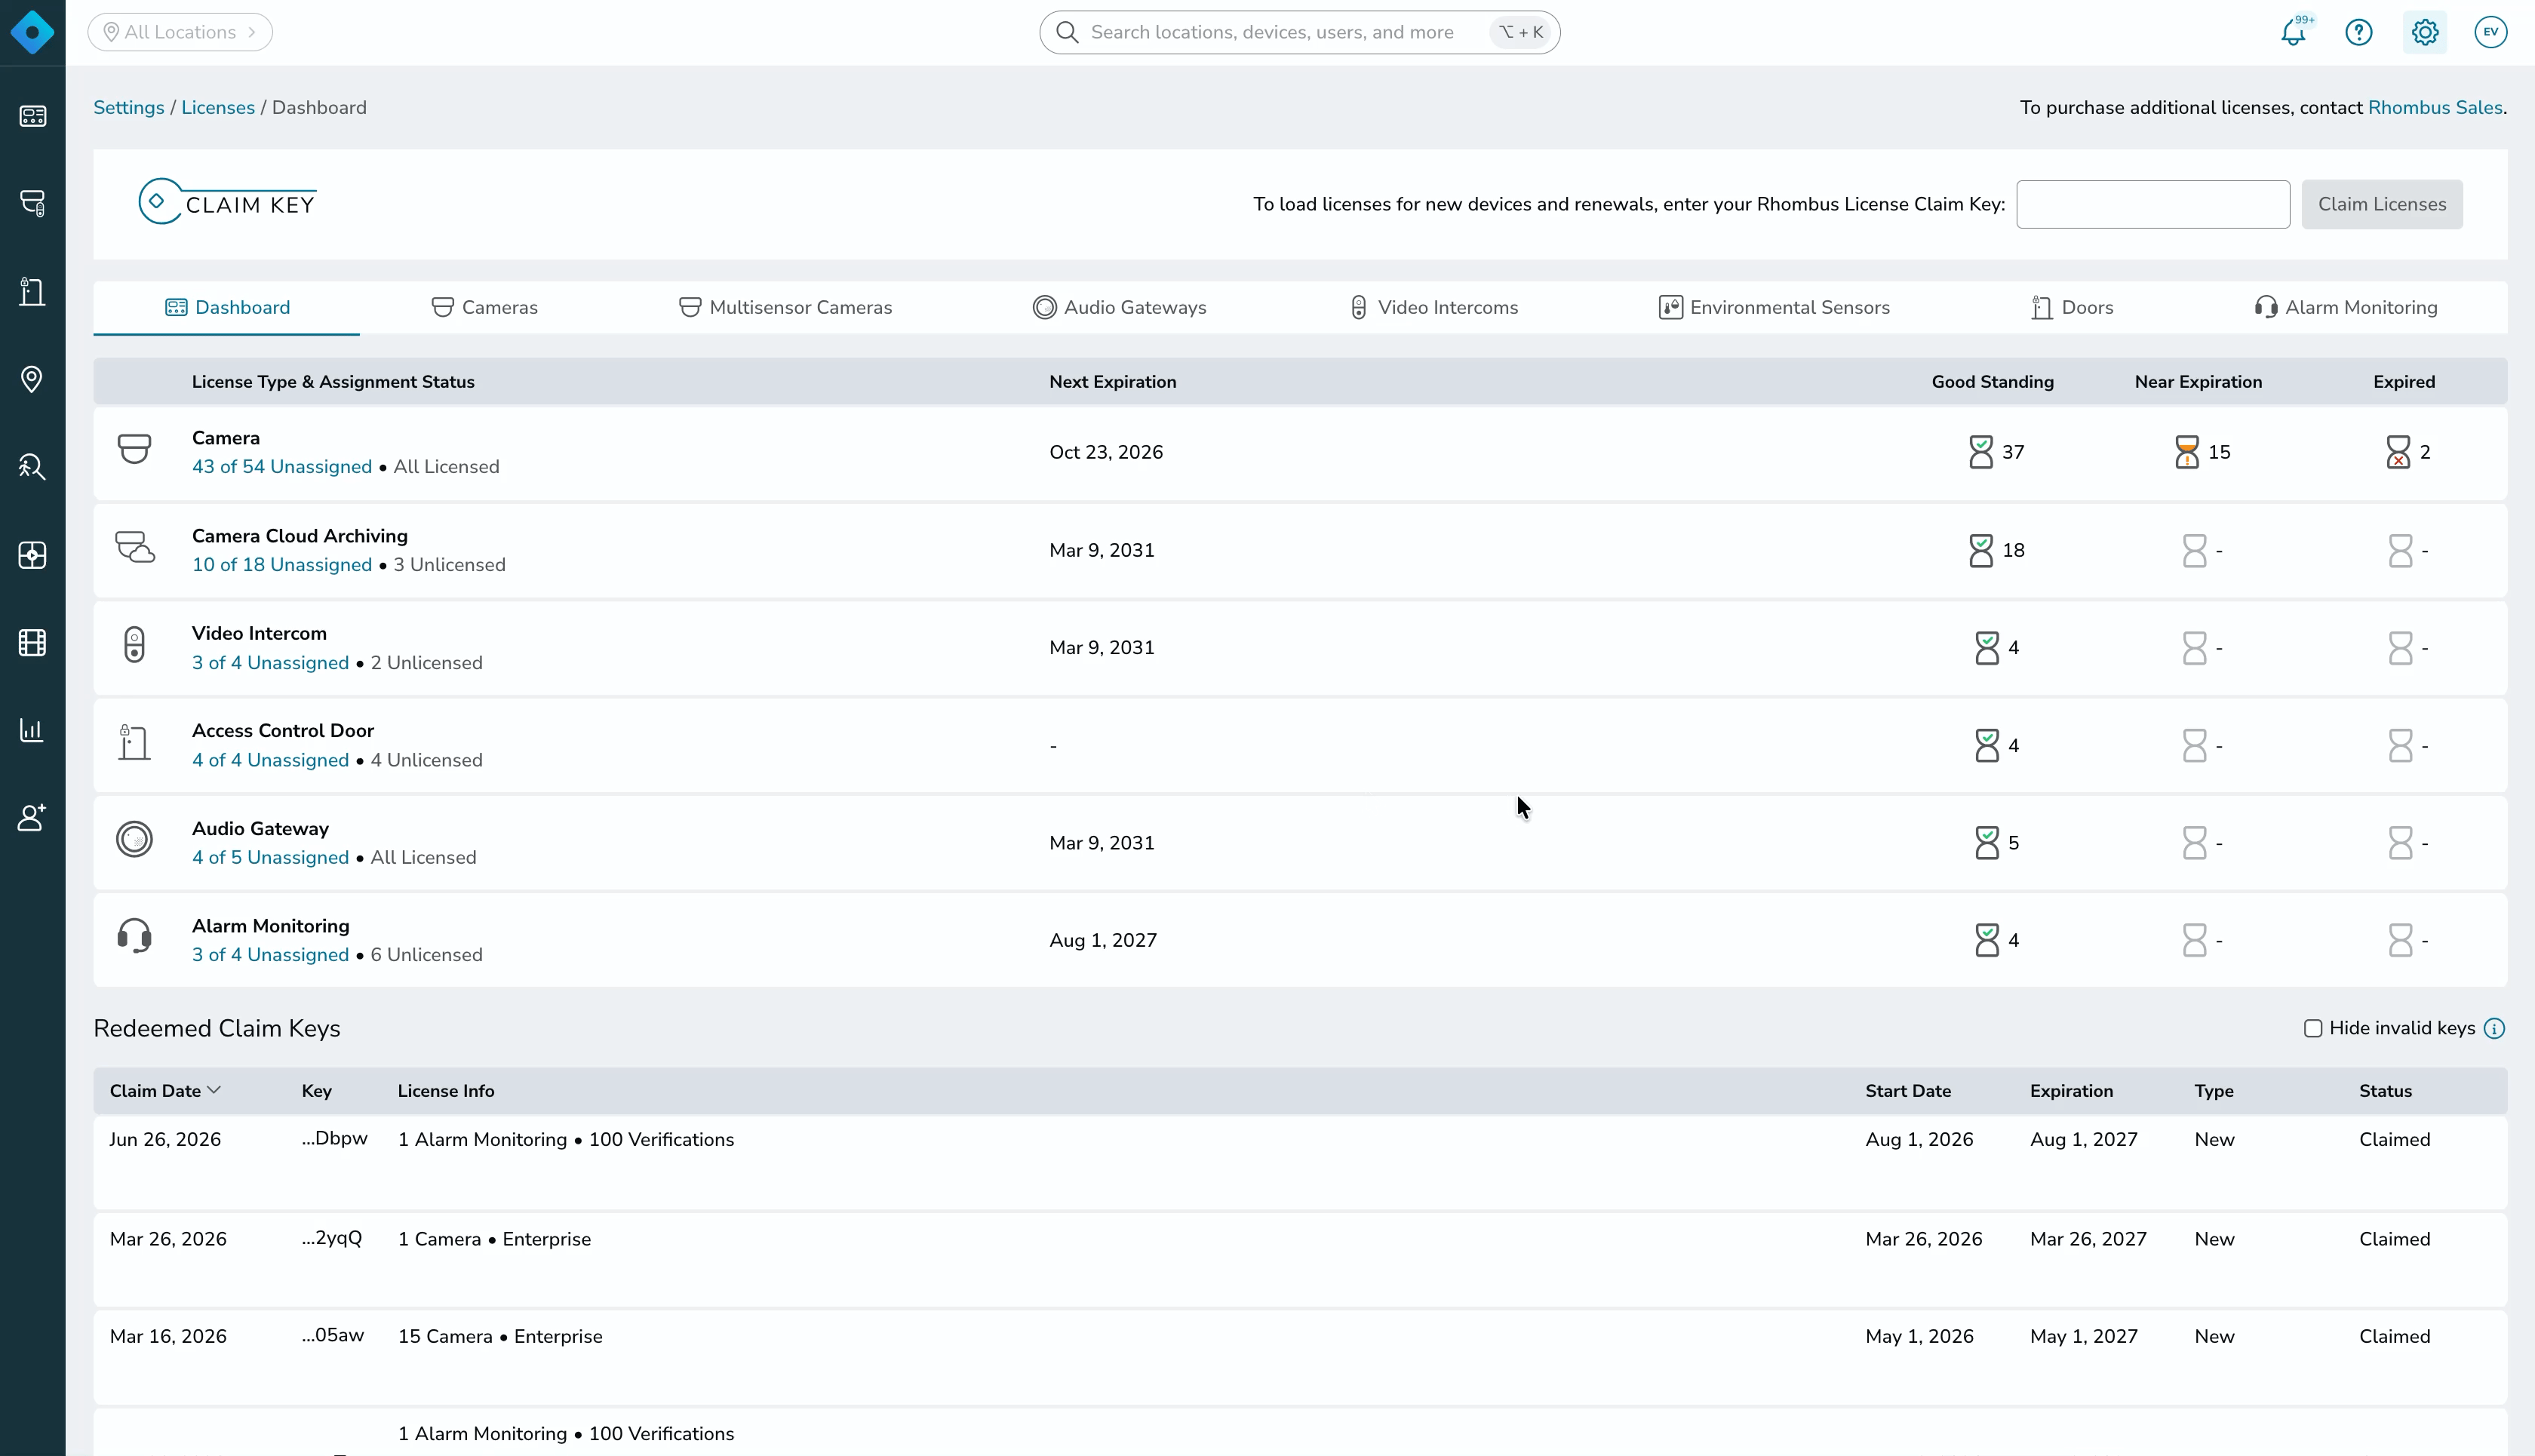Open the dashboard icon in left sidebar
This screenshot has width=2535, height=1456.
click(x=32, y=116)
